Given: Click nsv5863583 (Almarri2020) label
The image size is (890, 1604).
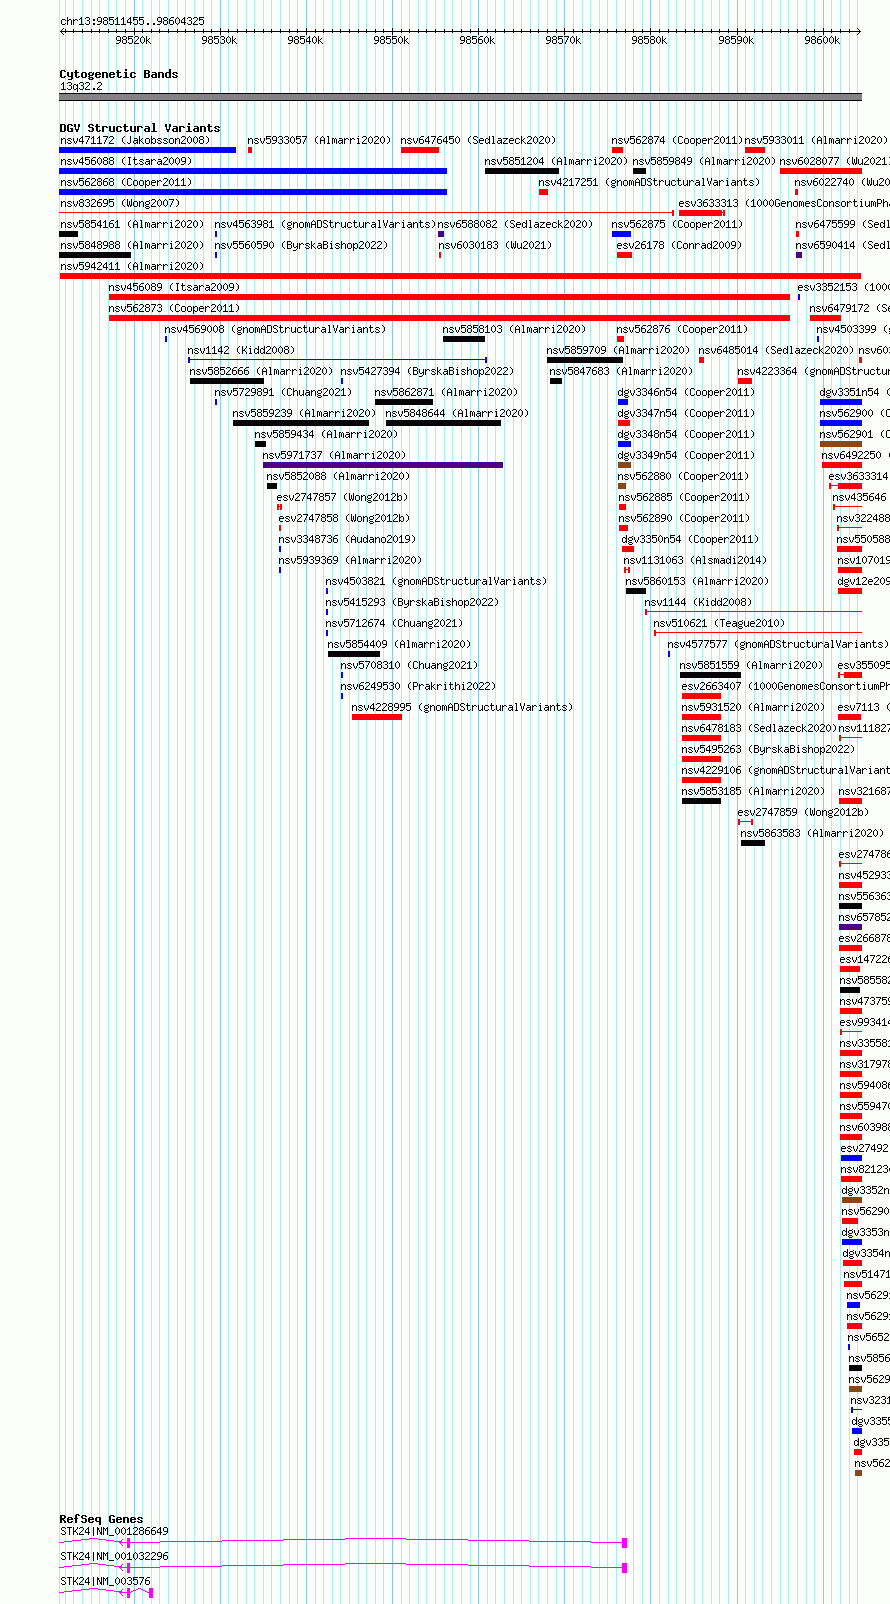Looking at the screenshot, I should tap(812, 833).
